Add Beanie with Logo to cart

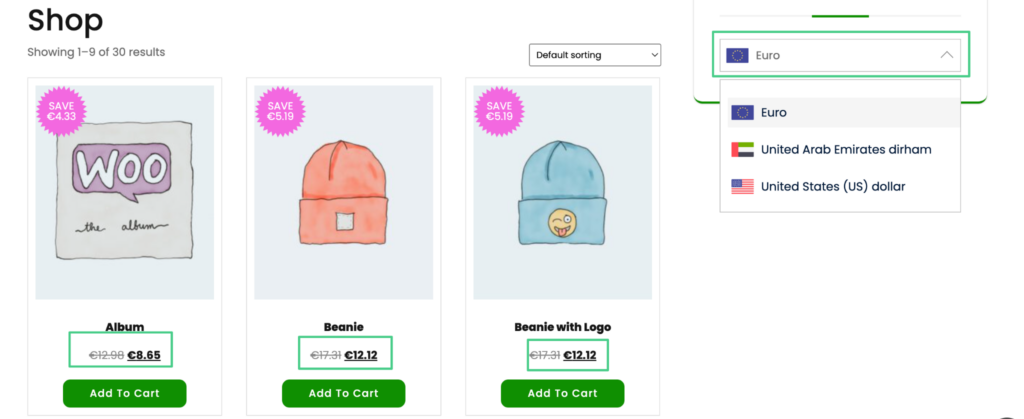click(562, 393)
